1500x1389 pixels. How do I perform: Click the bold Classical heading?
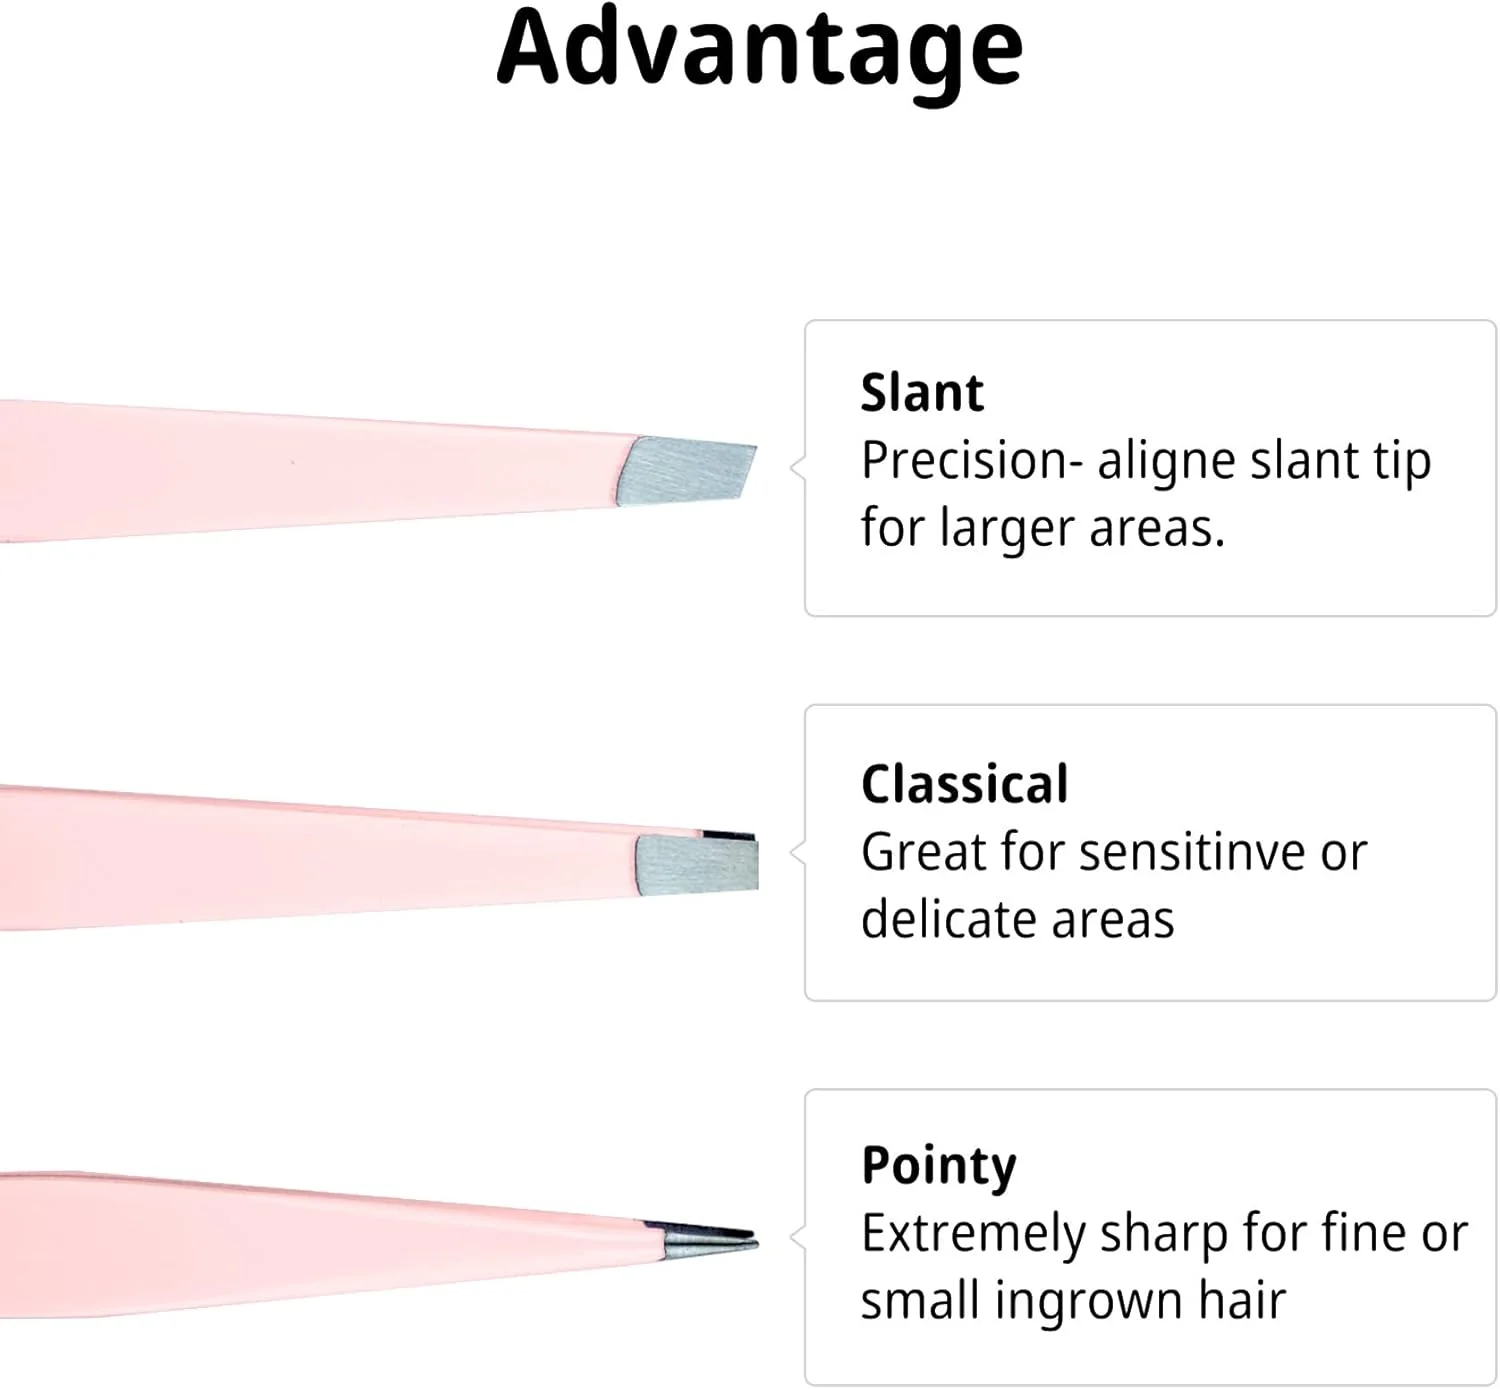(964, 784)
